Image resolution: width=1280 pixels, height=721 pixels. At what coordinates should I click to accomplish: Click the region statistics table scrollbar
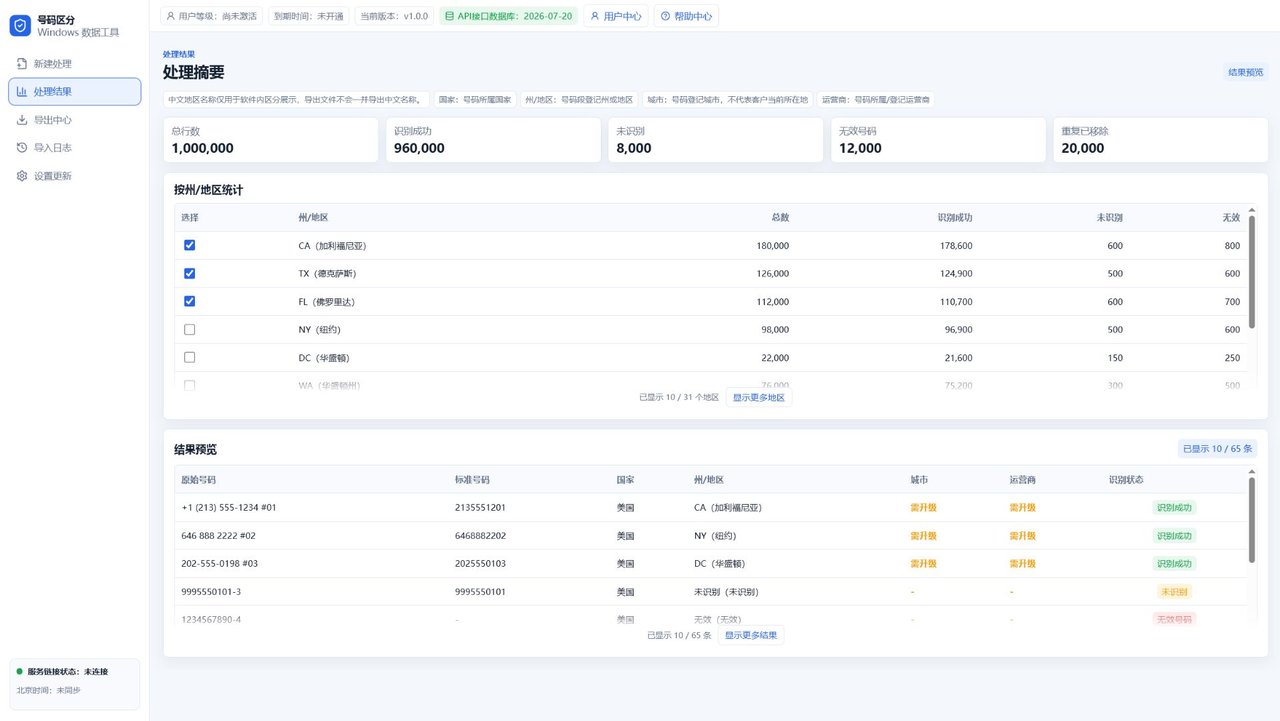click(1252, 272)
